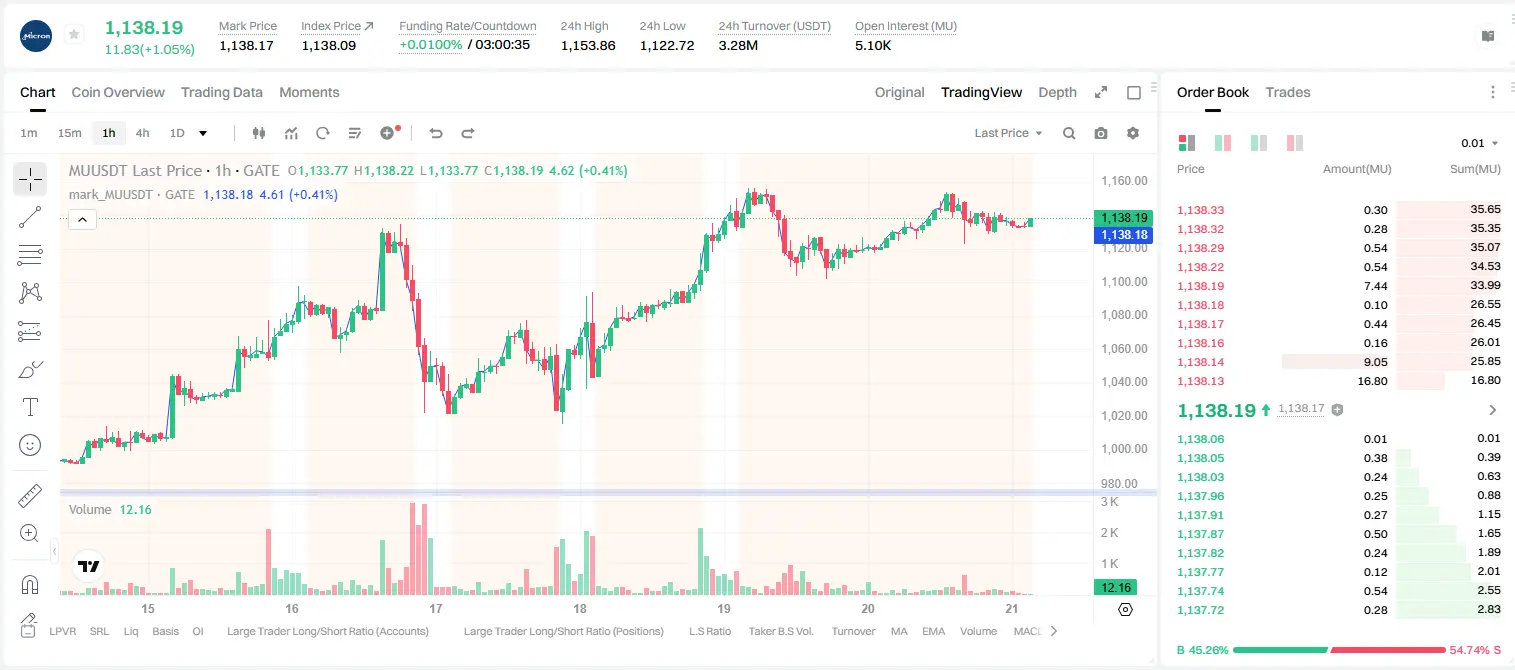Screen dimensions: 1515x670
Task: Activate the magnet snap mode icon
Action: click(30, 584)
